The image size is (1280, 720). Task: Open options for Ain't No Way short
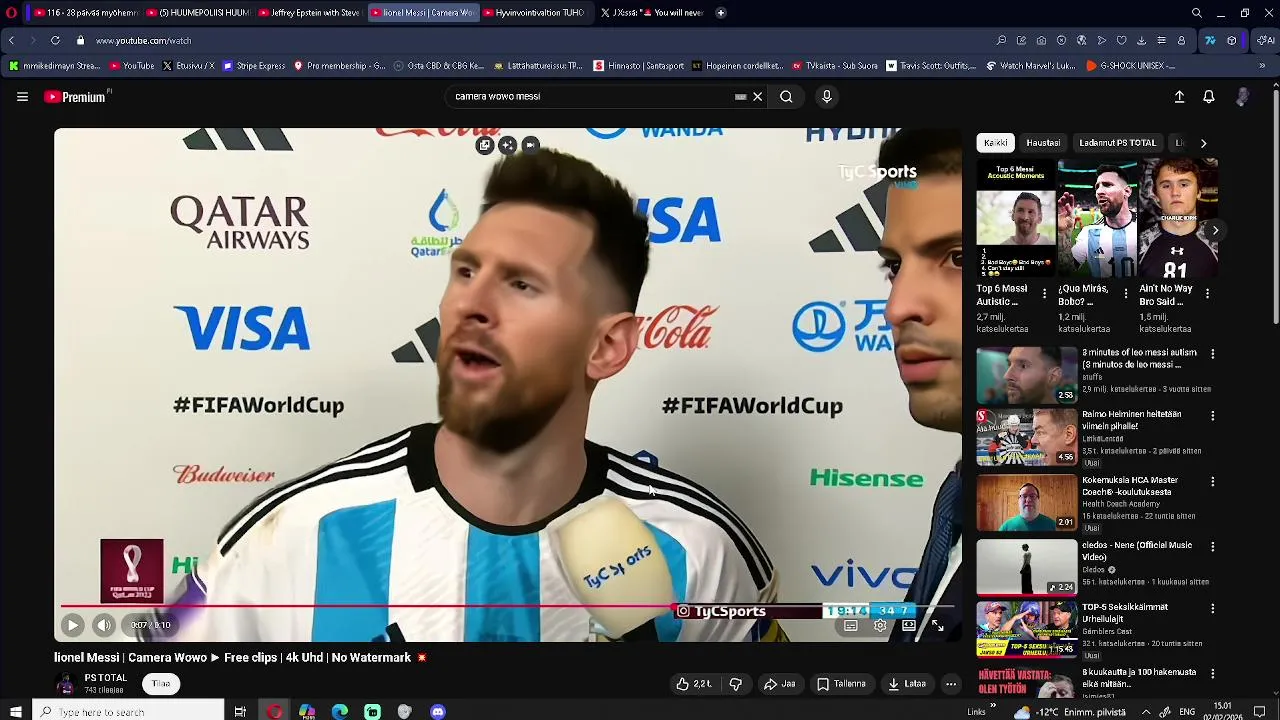[x=1207, y=294]
